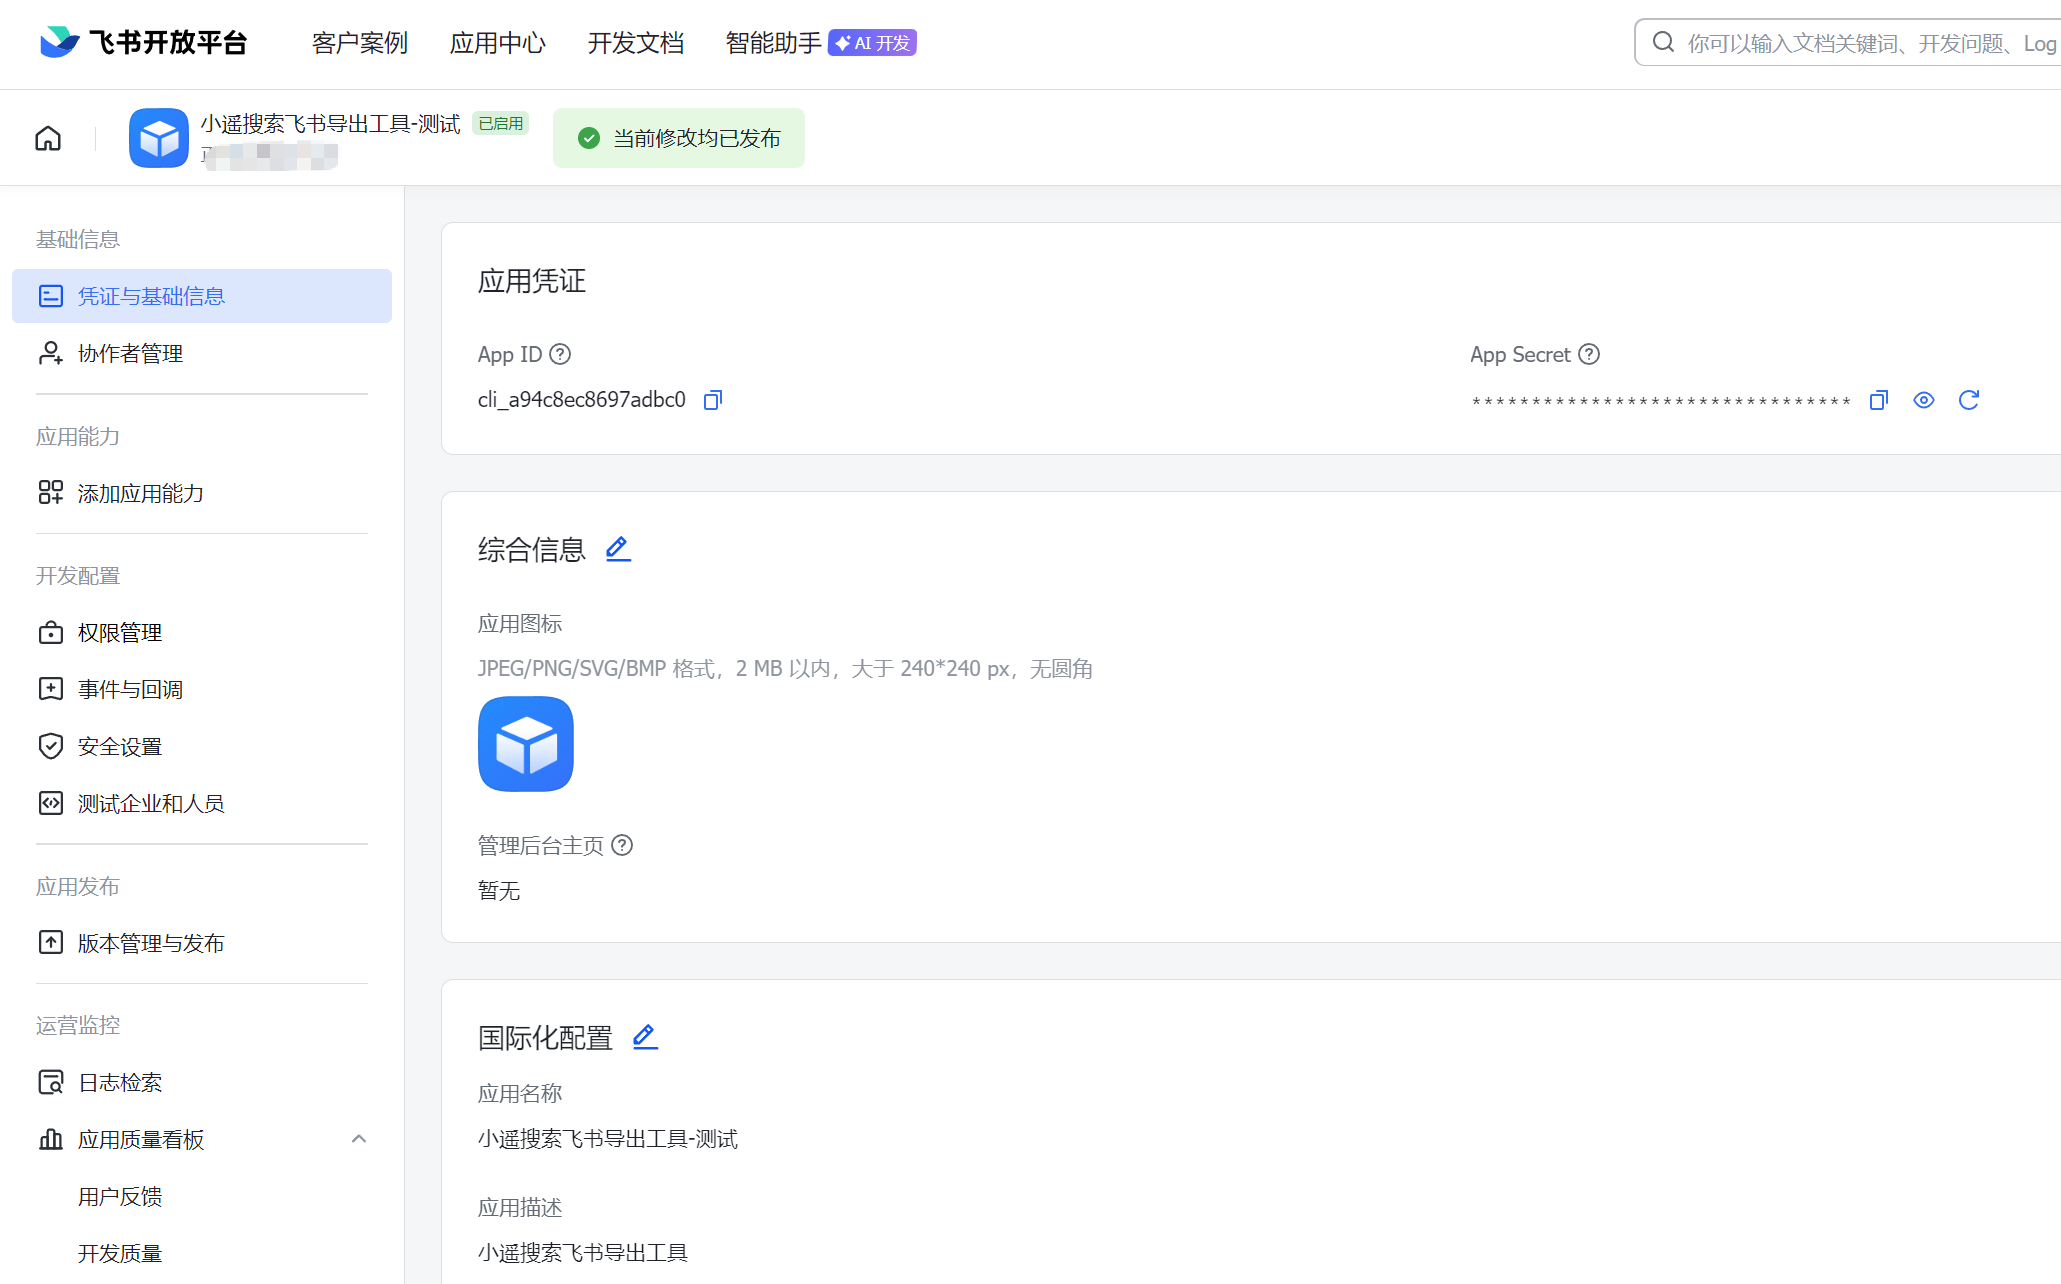Viewport: 2061px width, 1284px height.
Task: Reveal the App Secret with eye icon
Action: tap(1923, 400)
